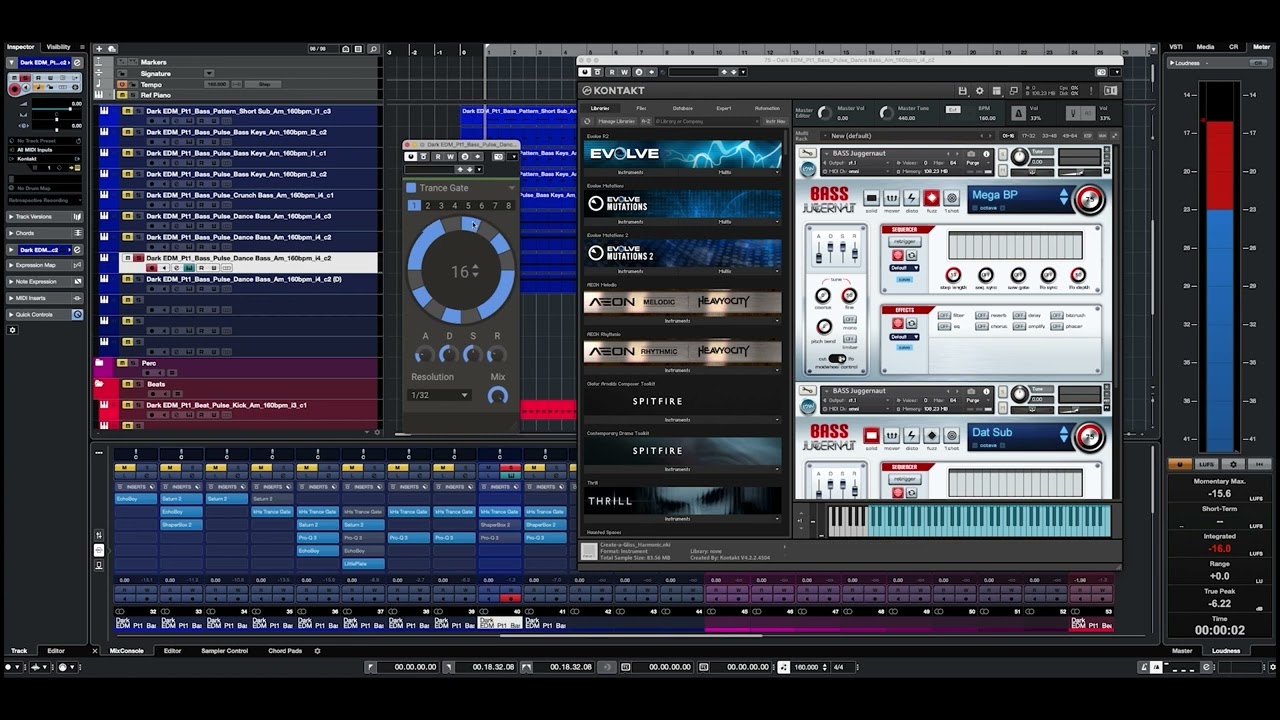Image resolution: width=1280 pixels, height=720 pixels.
Task: Flip the modwheel control cut/lfo switch
Action: click(837, 358)
